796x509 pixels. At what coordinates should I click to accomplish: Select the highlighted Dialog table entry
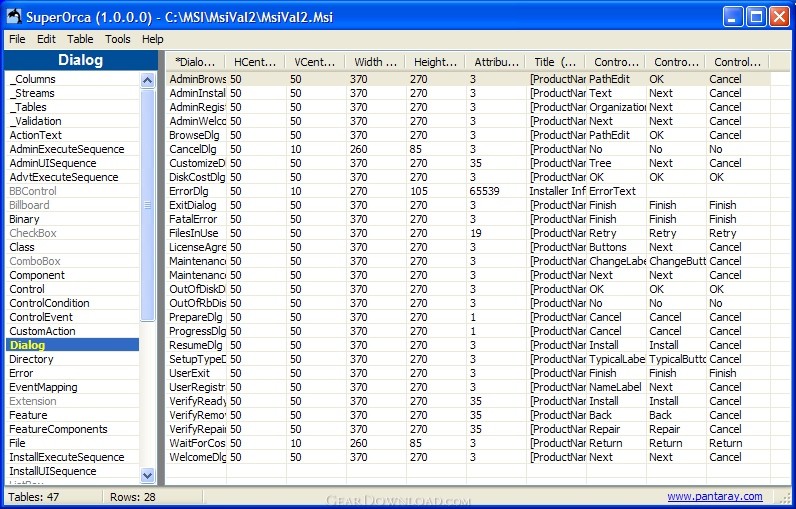72,345
